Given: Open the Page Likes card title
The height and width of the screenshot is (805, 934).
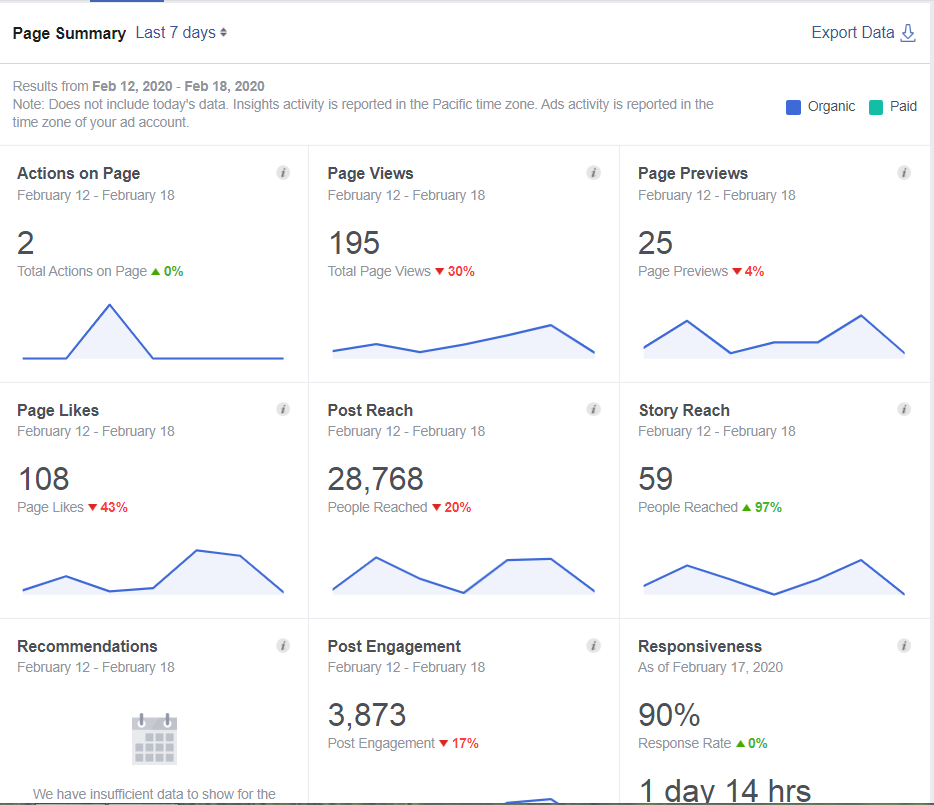Looking at the screenshot, I should tap(58, 411).
